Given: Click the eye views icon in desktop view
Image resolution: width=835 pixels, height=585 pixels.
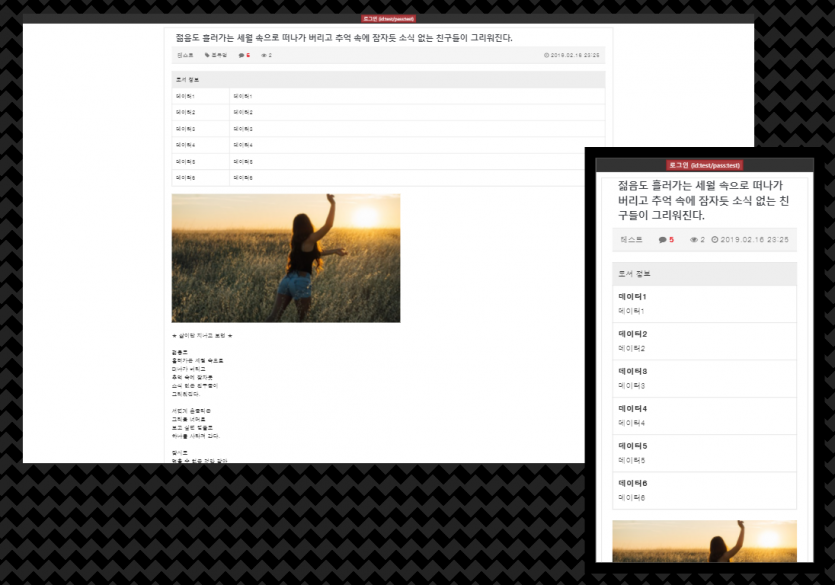Looking at the screenshot, I should pos(263,55).
